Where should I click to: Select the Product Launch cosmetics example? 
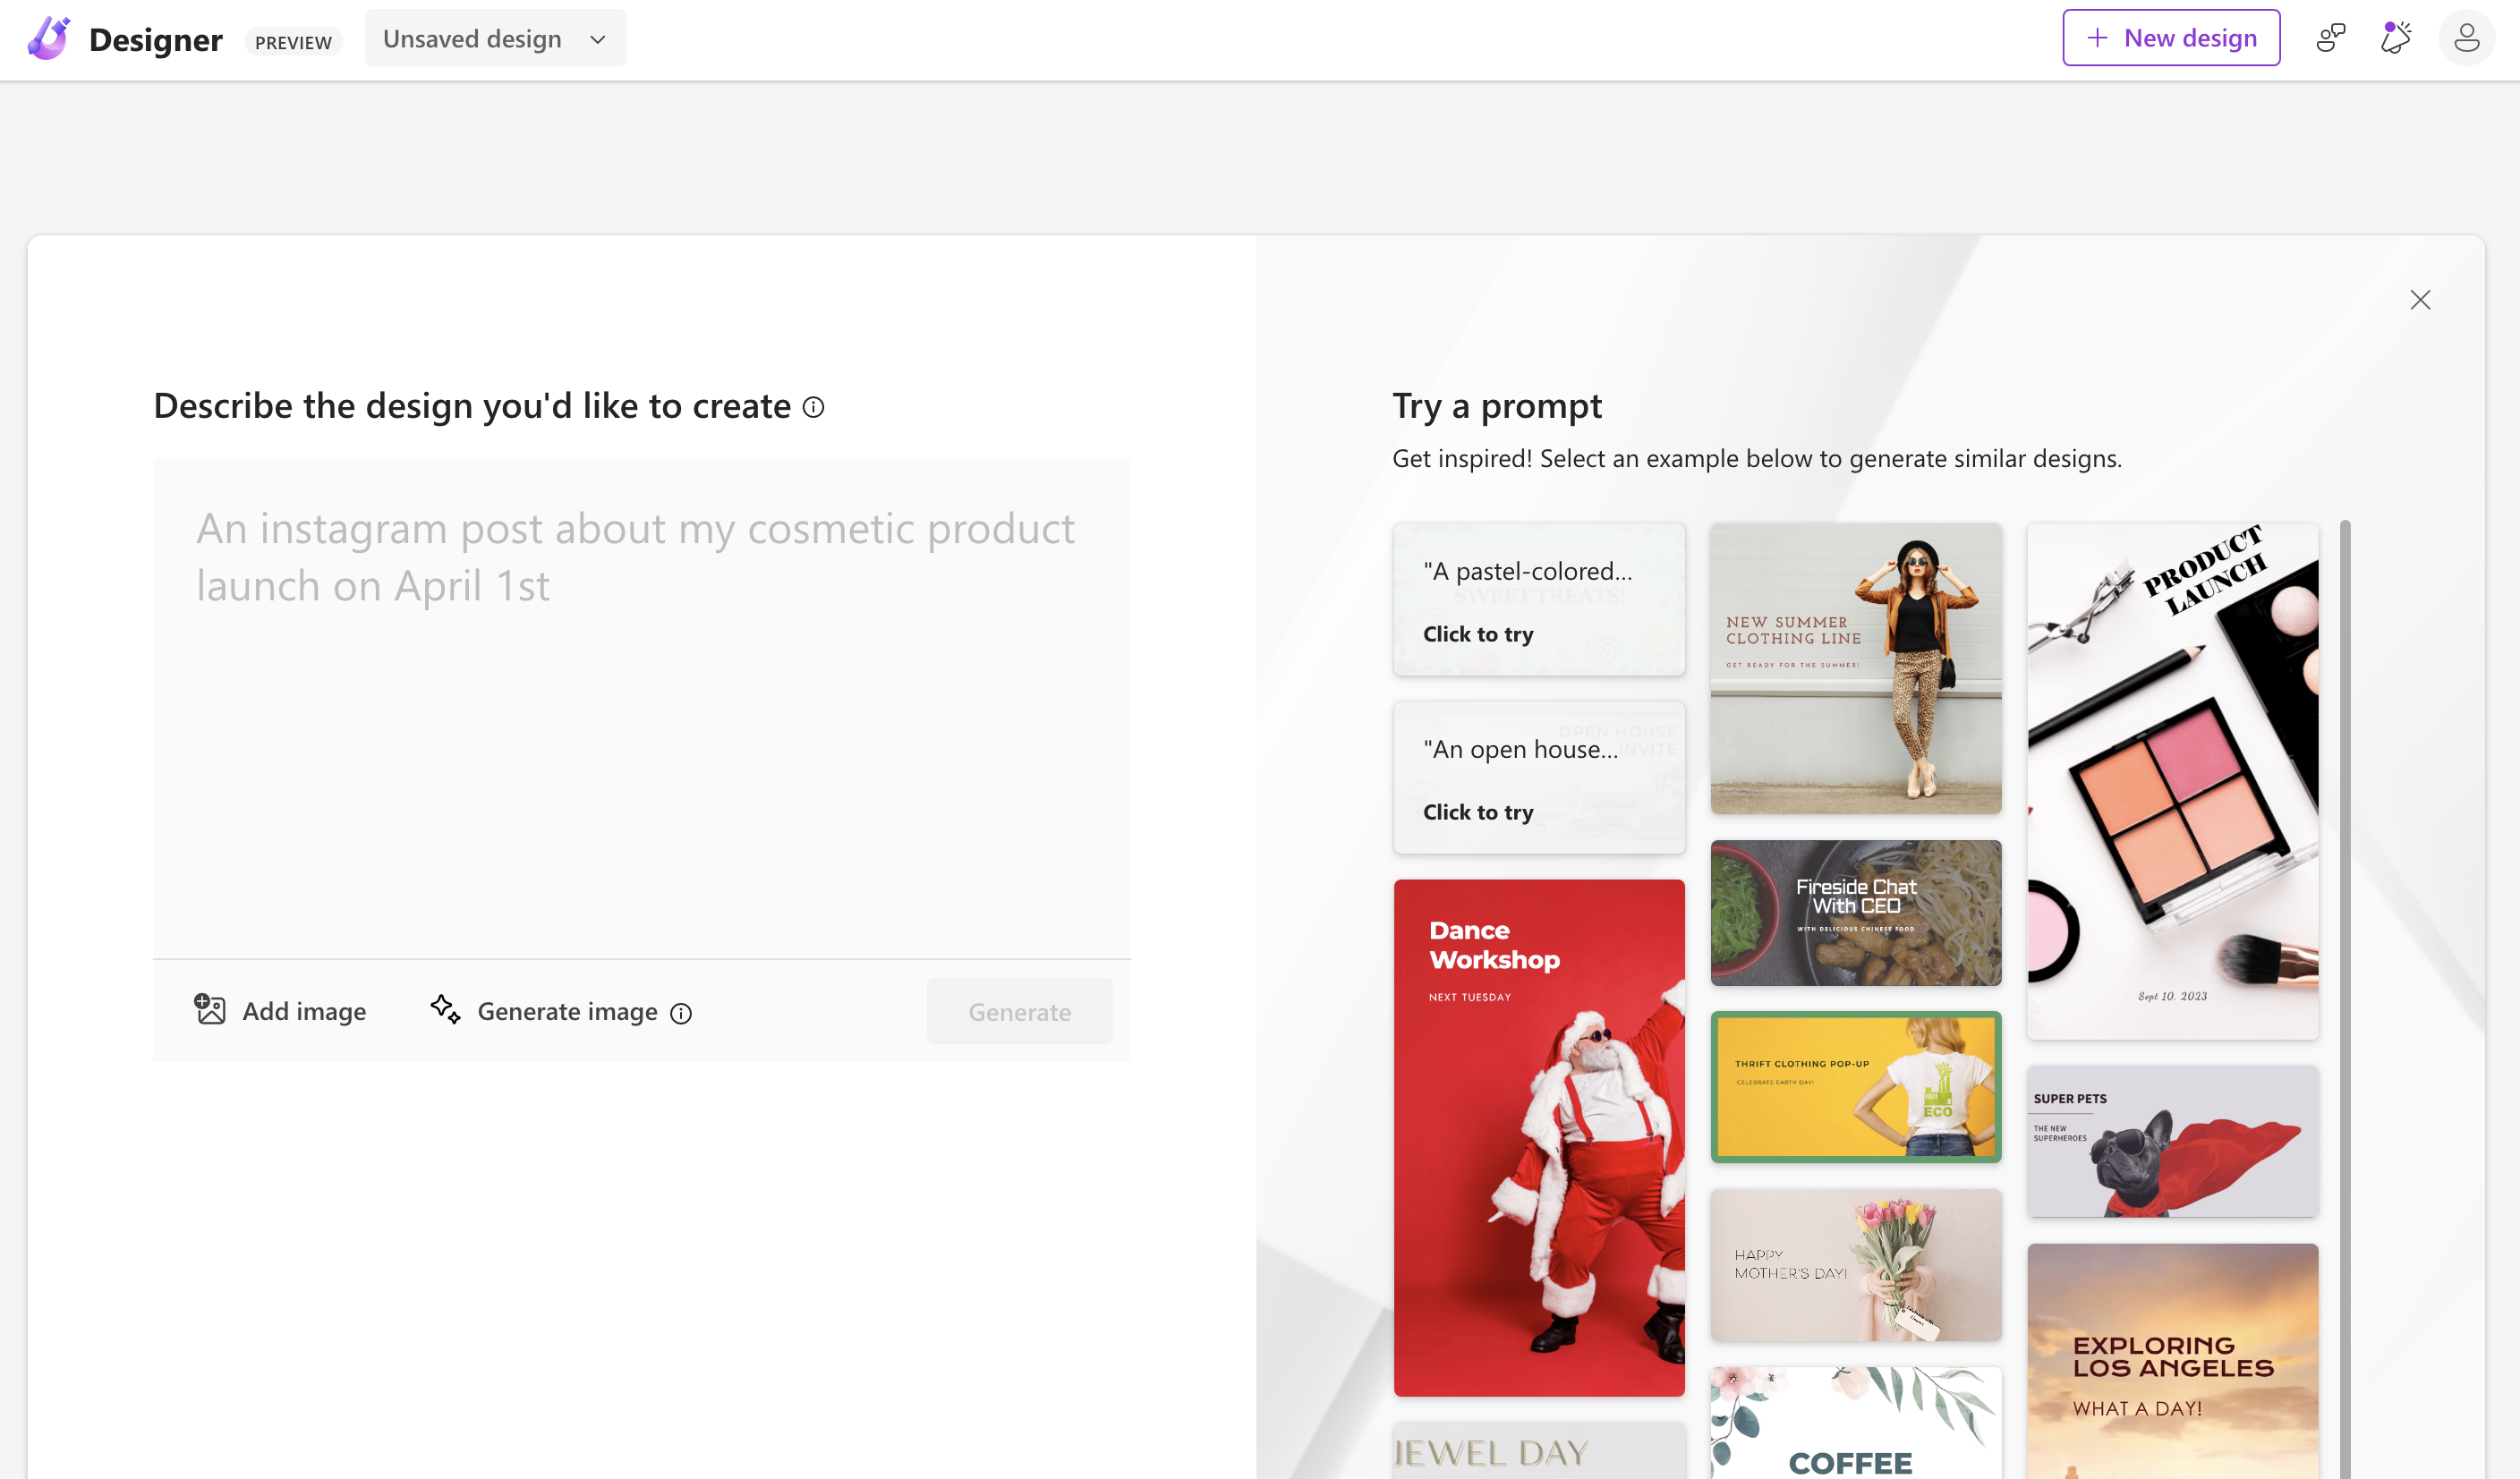(x=2172, y=781)
